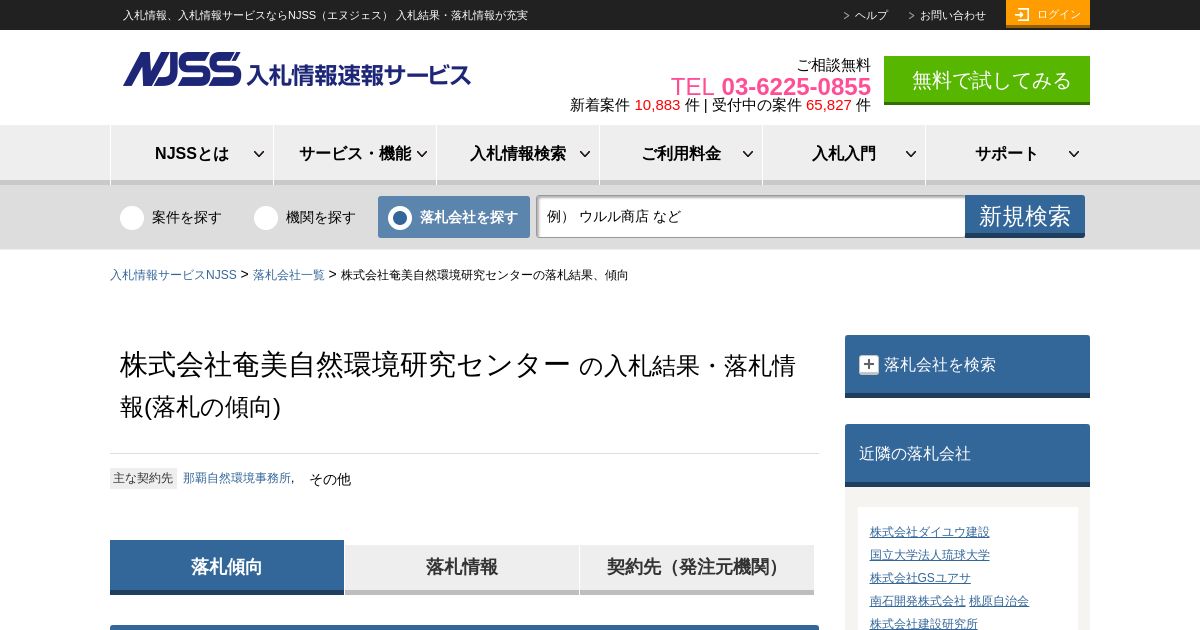Click the 主な契約先 label
The height and width of the screenshot is (630, 1200).
(x=143, y=478)
